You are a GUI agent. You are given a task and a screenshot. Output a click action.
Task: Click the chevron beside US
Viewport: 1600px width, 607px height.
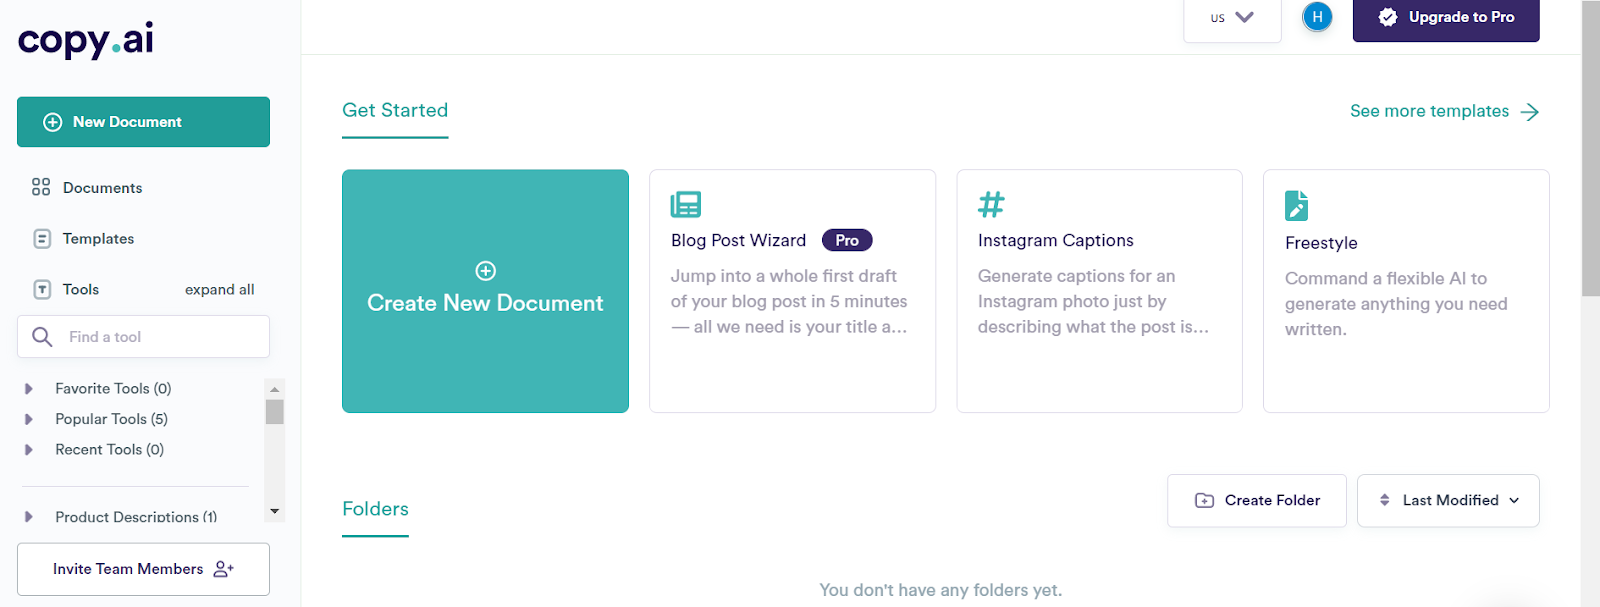pyautogui.click(x=1244, y=17)
